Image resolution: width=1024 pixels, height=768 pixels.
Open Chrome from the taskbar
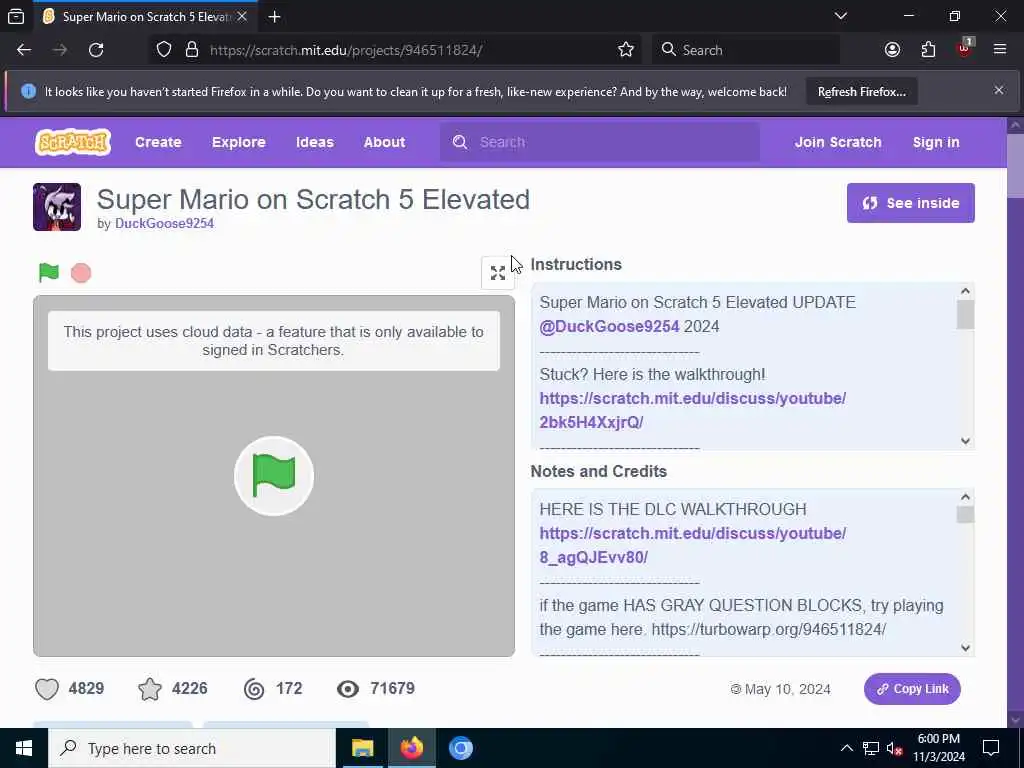(460, 748)
